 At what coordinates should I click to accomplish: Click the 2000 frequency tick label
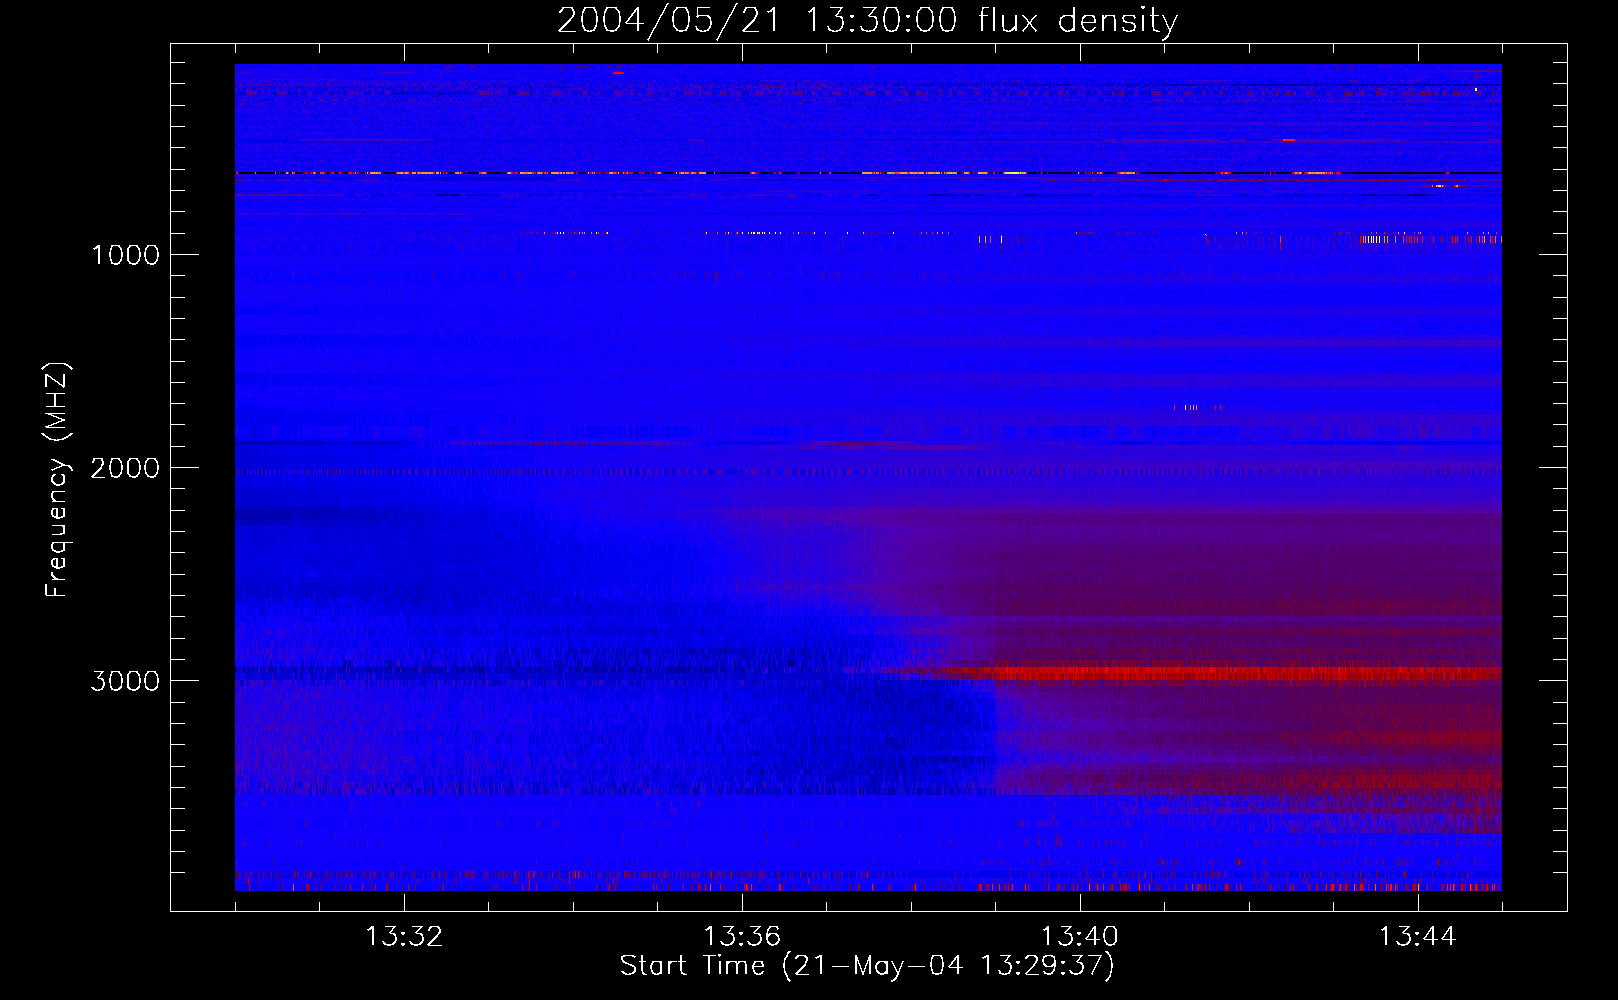[125, 468]
